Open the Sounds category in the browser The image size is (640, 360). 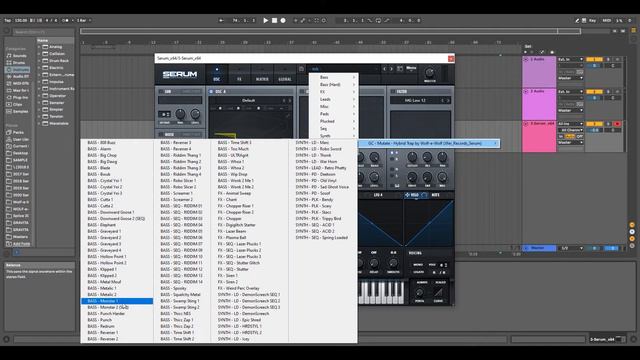tap(19, 56)
